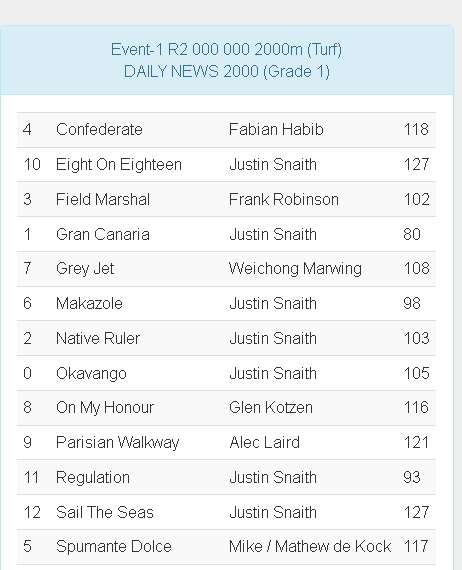Viewport: 462px width, 570px height.
Task: Select the Confederate horse row
Action: [x=226, y=130]
